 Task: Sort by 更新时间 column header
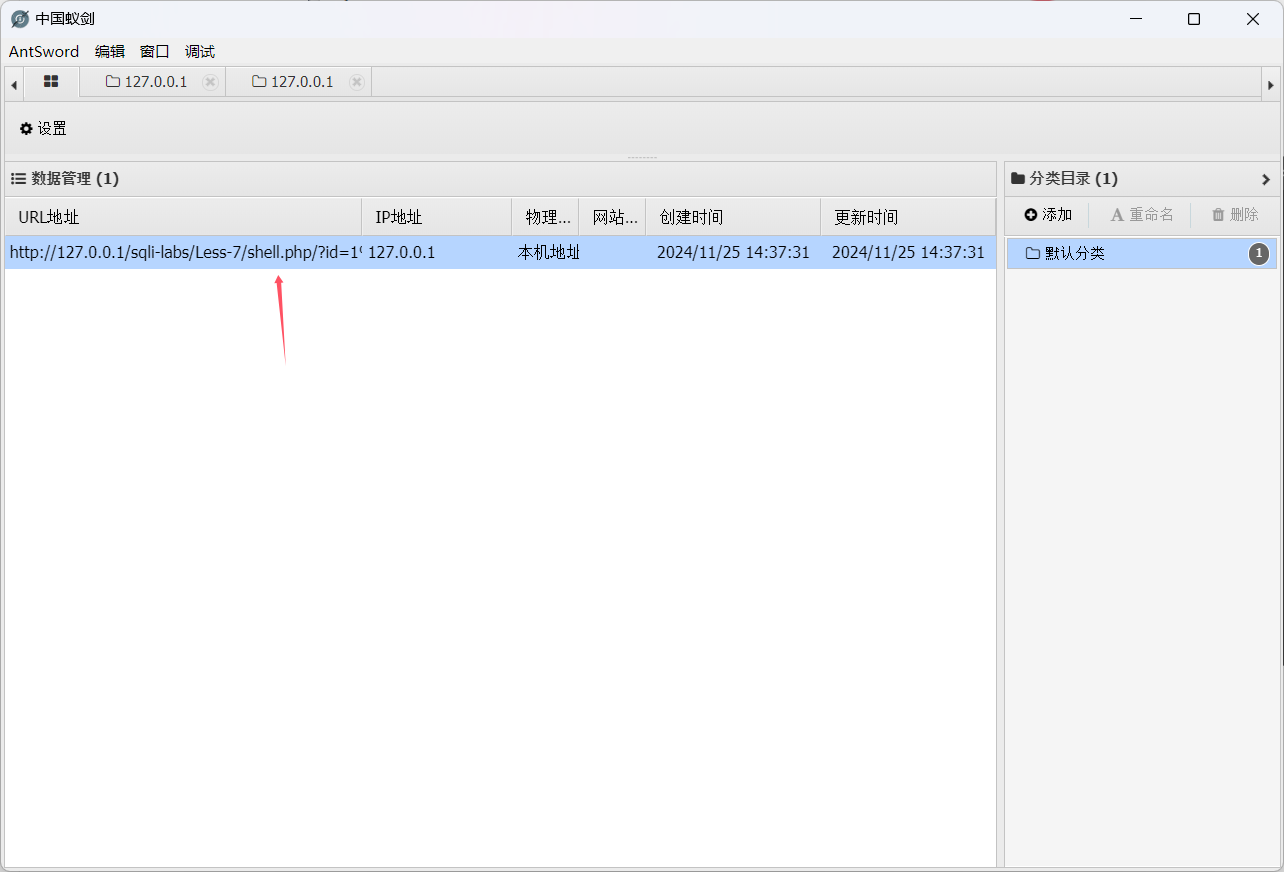(x=908, y=217)
